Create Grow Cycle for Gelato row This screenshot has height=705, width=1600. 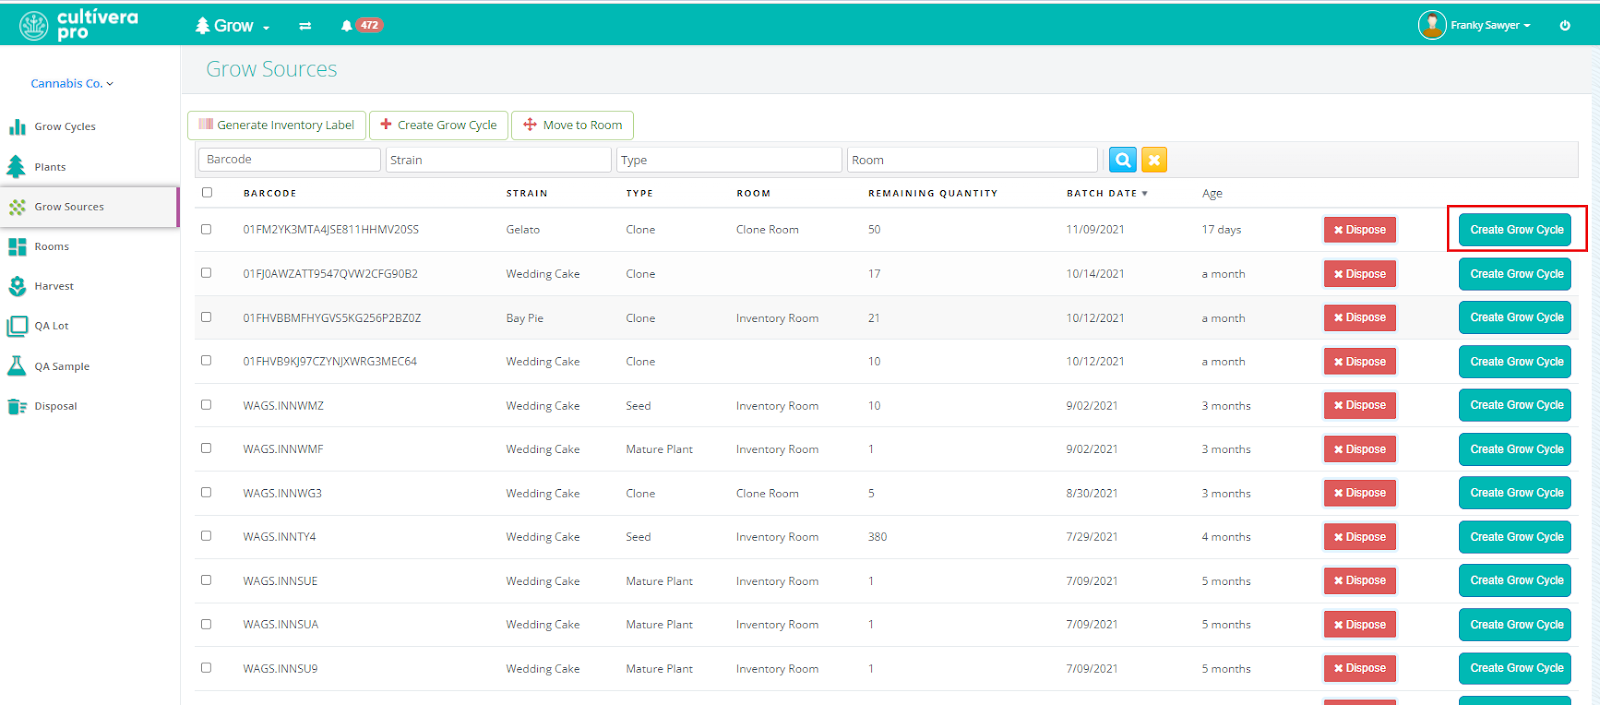click(x=1515, y=230)
